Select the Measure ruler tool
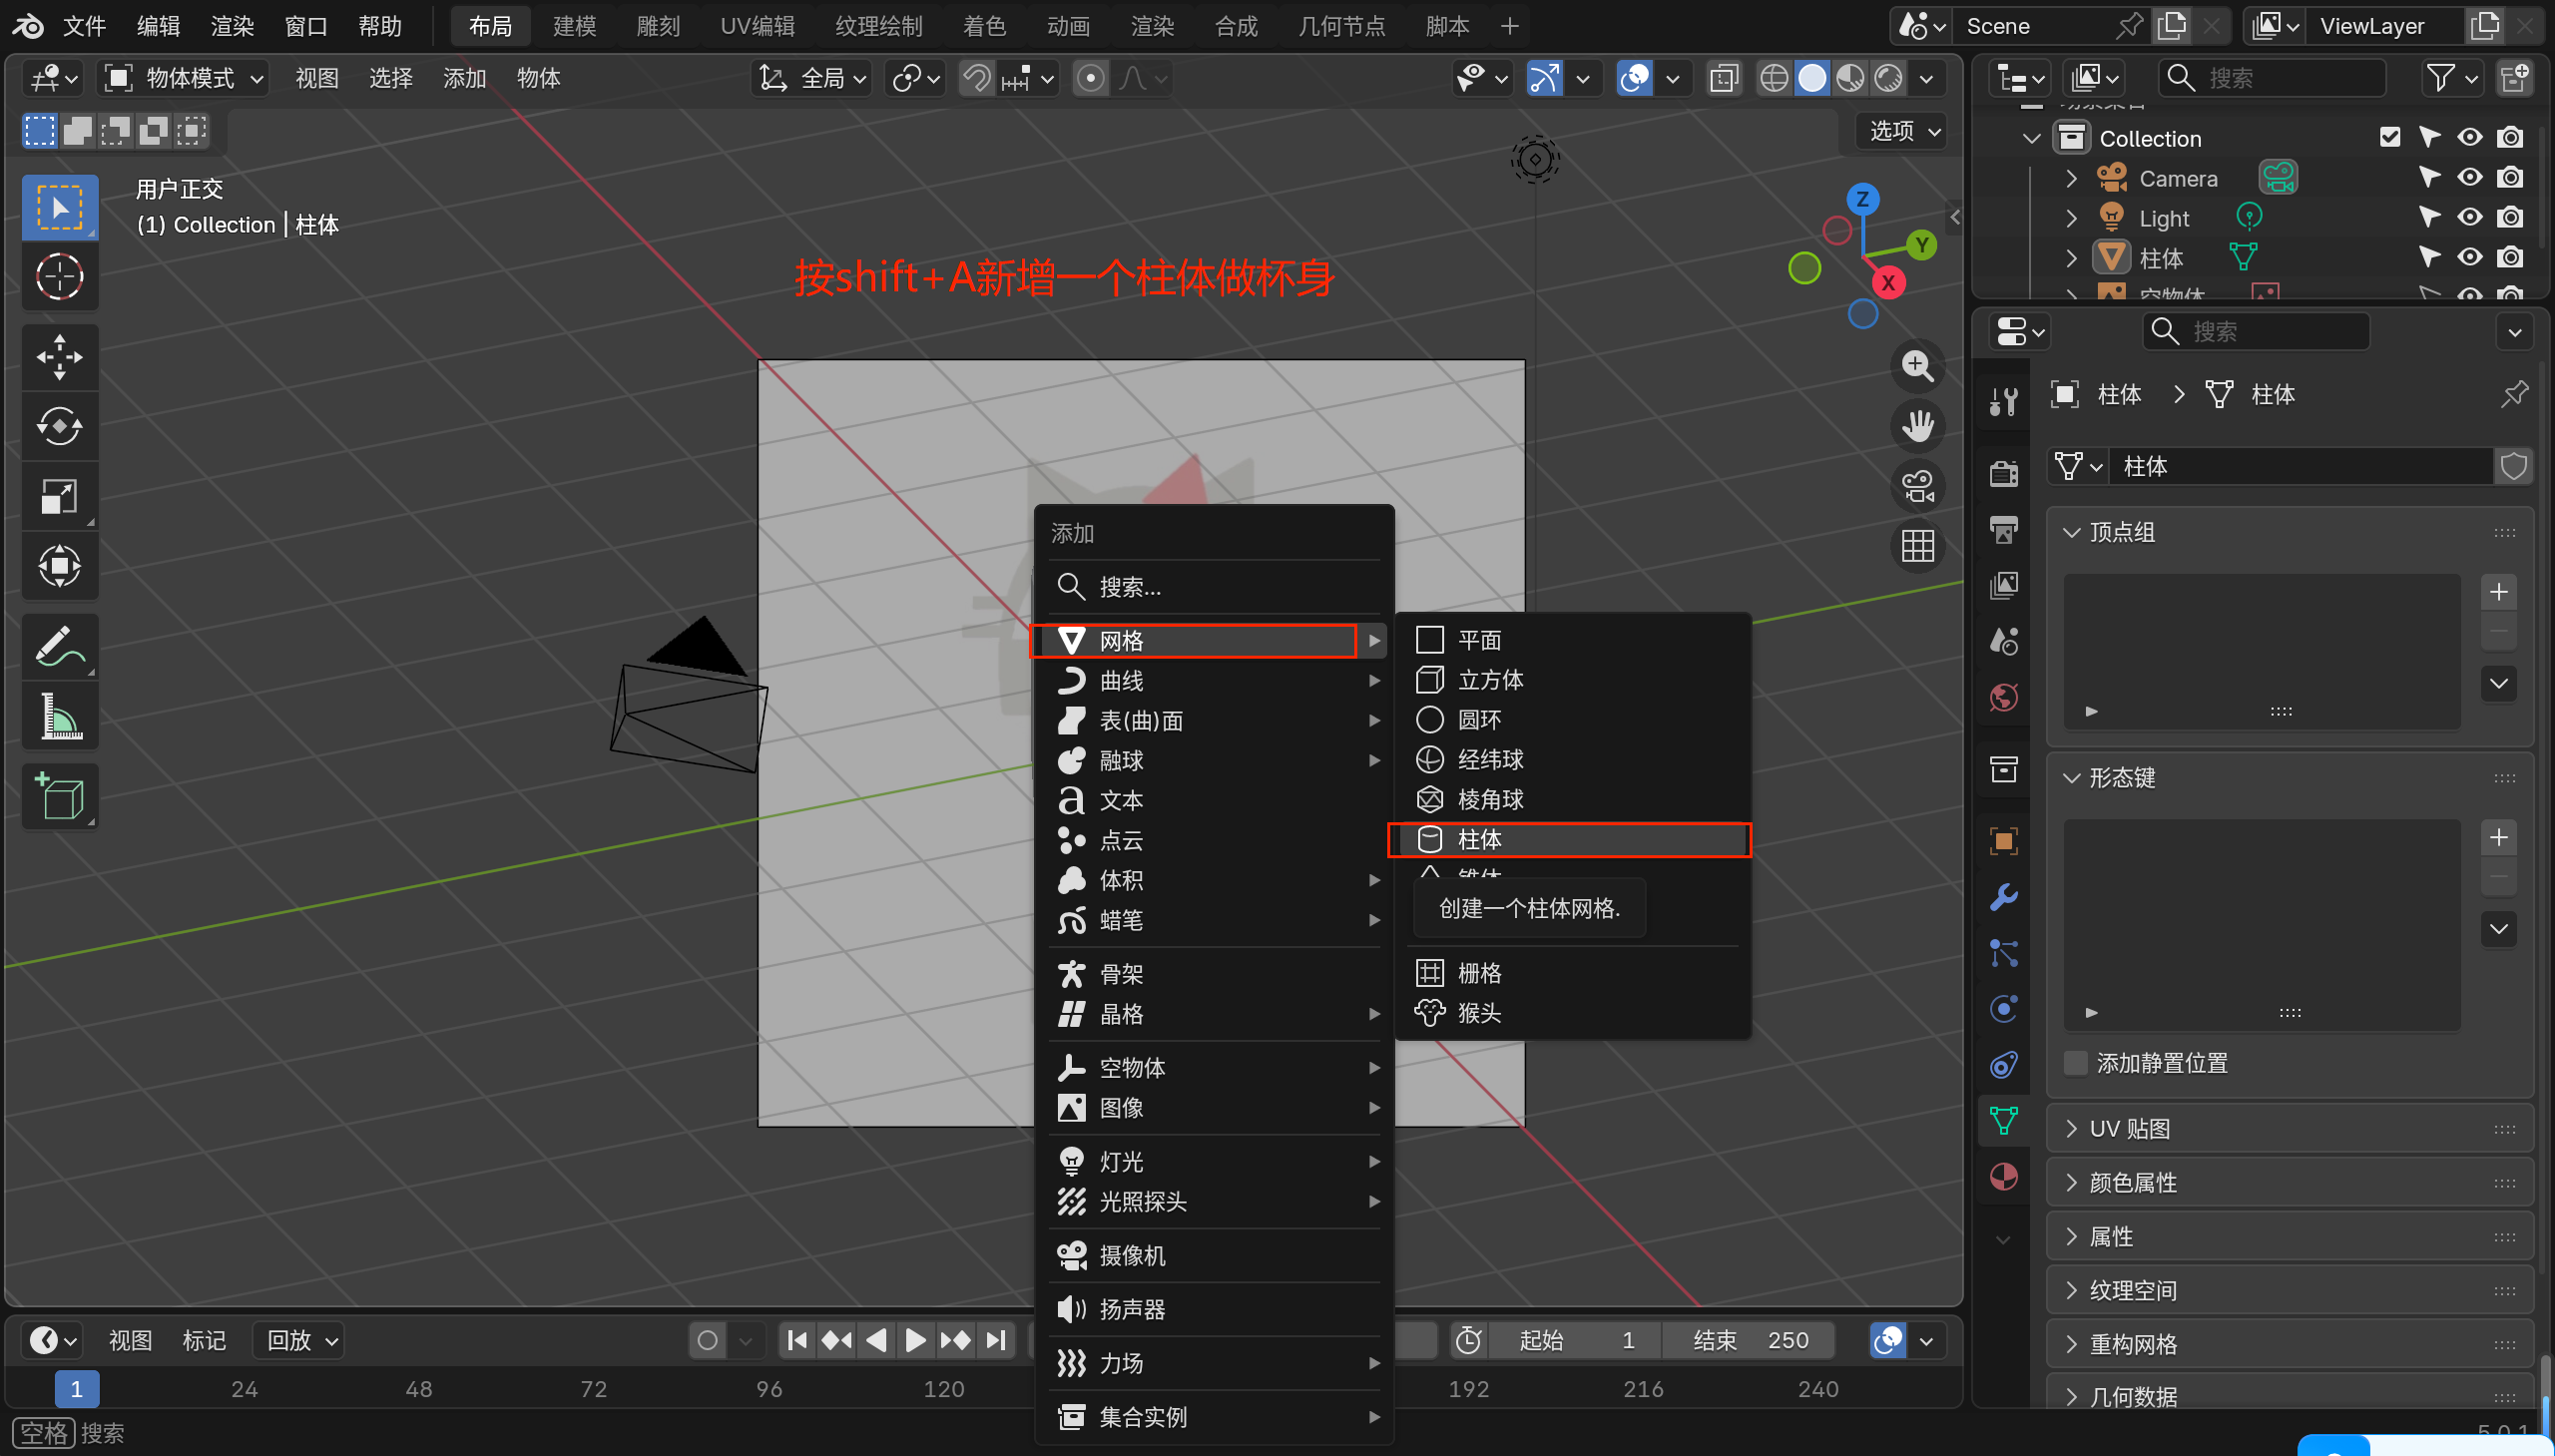 (x=59, y=717)
